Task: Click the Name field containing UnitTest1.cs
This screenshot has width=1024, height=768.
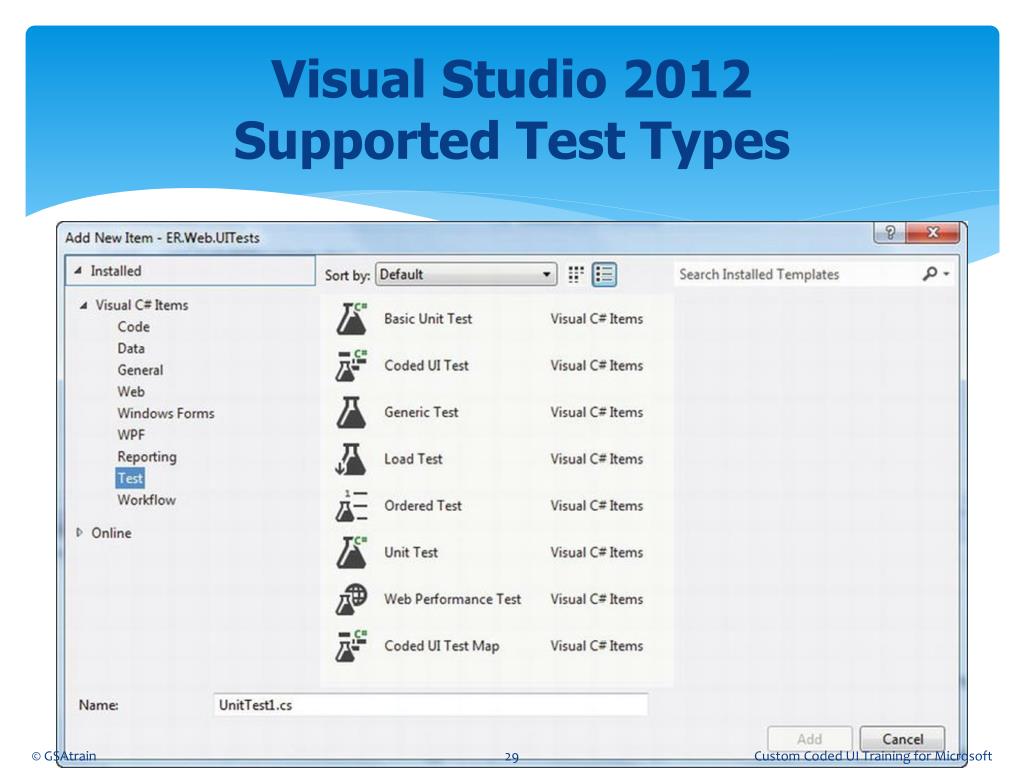Action: (431, 705)
